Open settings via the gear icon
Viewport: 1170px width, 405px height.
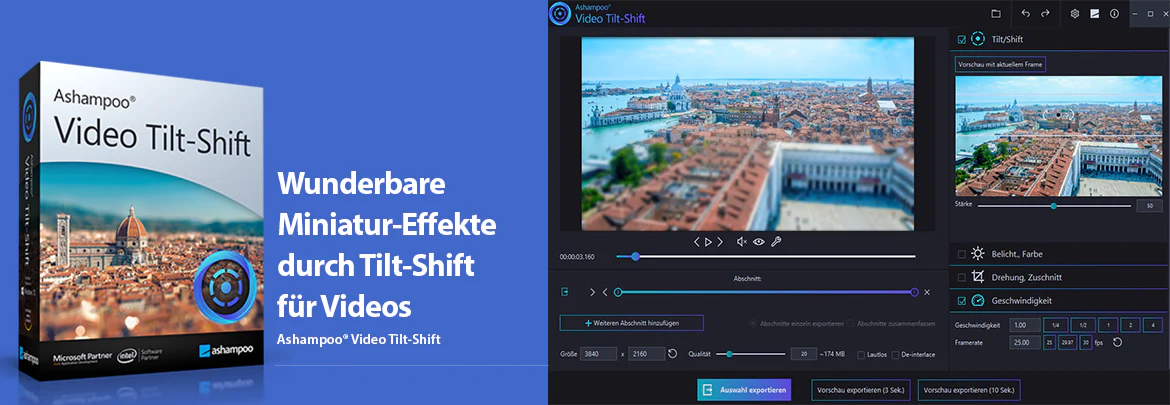point(1075,13)
